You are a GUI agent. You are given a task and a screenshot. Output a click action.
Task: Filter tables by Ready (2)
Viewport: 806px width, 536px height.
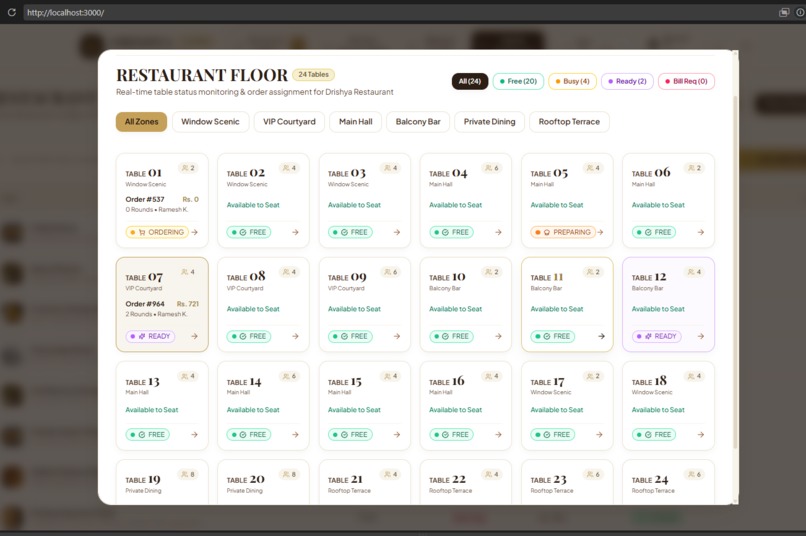(627, 81)
